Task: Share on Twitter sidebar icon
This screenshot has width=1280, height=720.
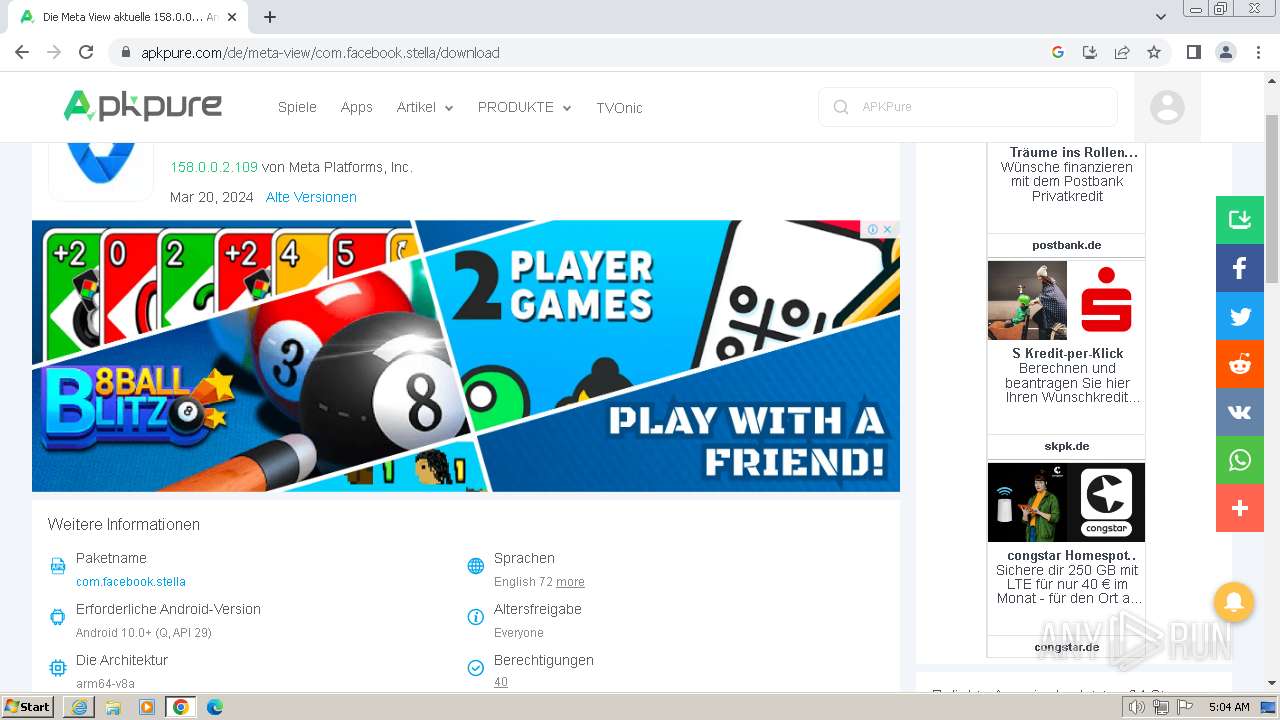Action: [1240, 316]
